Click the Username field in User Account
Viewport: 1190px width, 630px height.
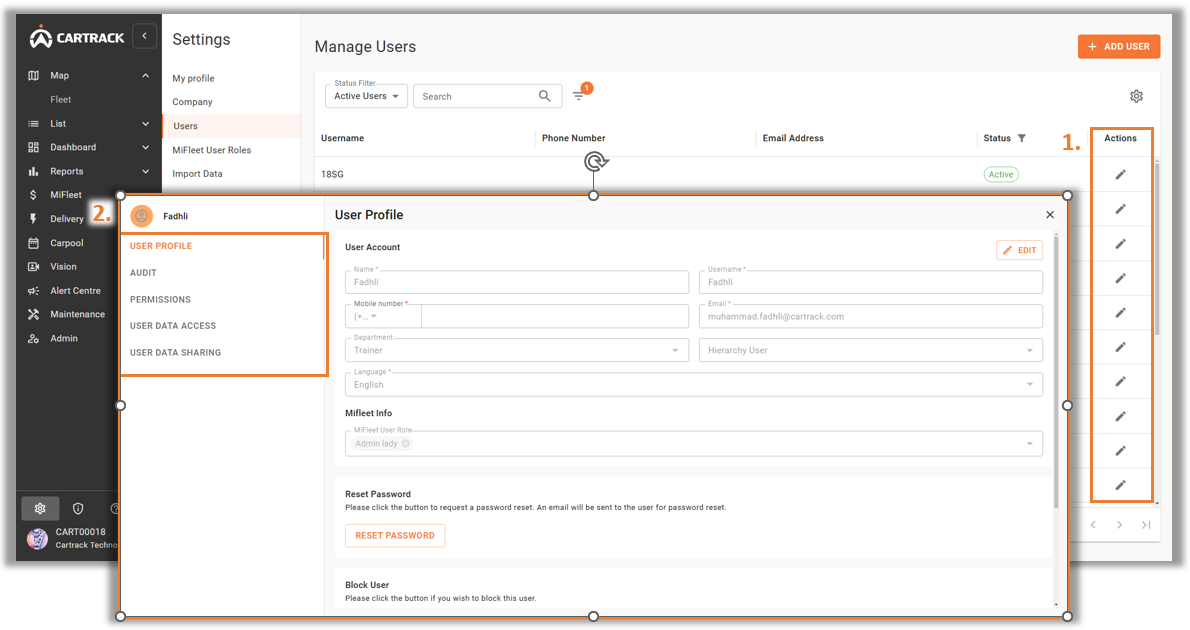coord(870,282)
